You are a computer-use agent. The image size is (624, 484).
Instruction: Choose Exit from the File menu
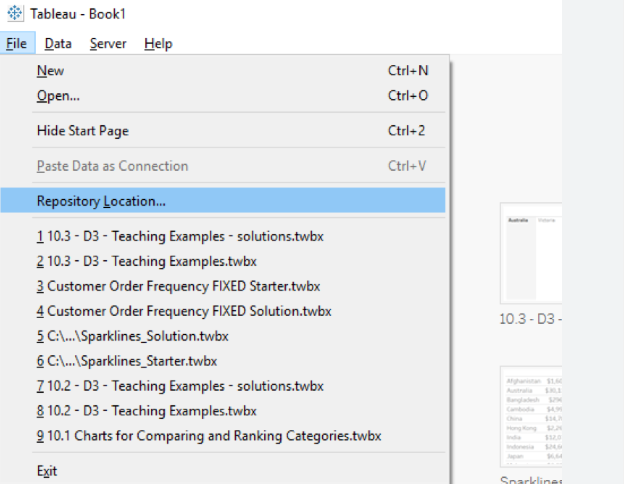coord(223,471)
